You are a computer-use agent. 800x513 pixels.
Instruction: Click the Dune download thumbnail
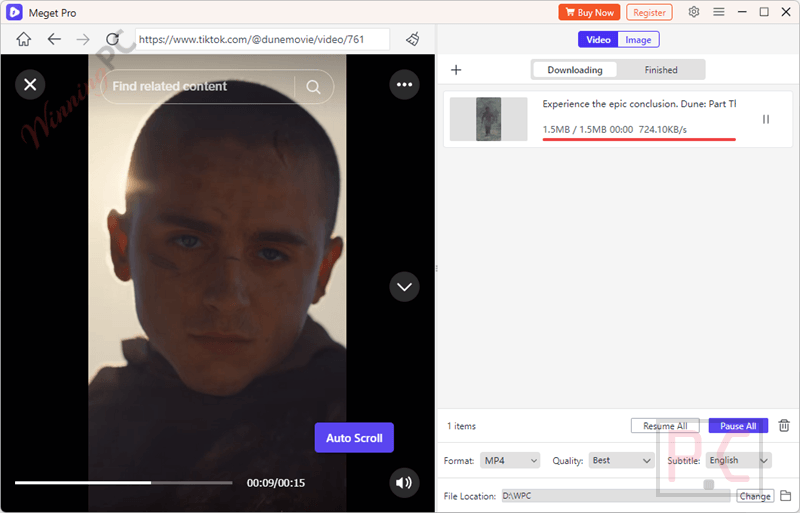[488, 119]
